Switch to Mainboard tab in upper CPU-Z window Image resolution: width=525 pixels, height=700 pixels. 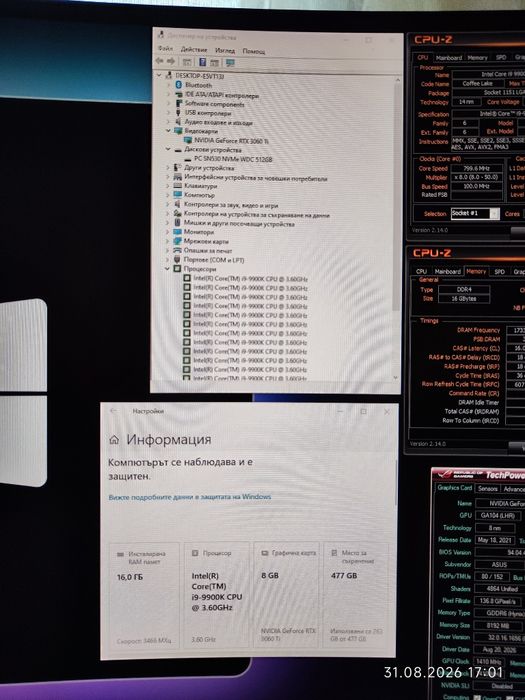pyautogui.click(x=449, y=58)
